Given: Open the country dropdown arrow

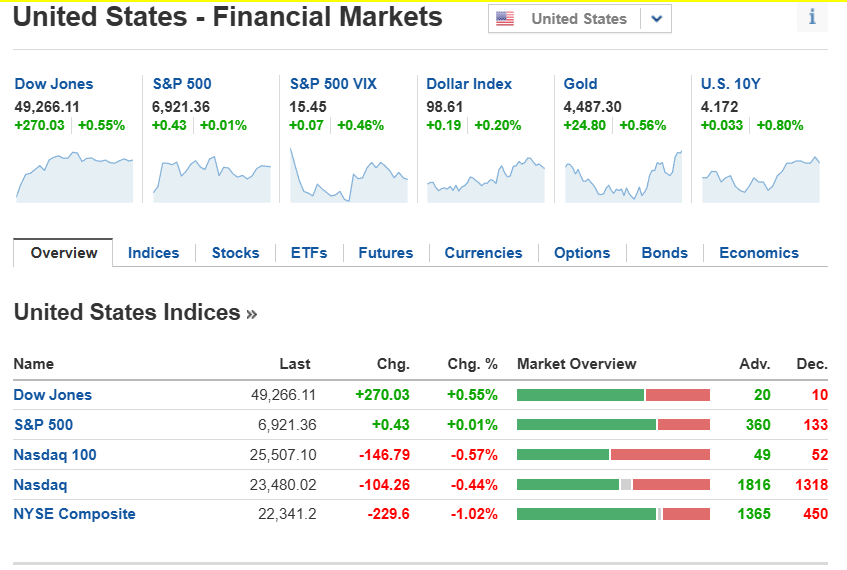Looking at the screenshot, I should 655,19.
